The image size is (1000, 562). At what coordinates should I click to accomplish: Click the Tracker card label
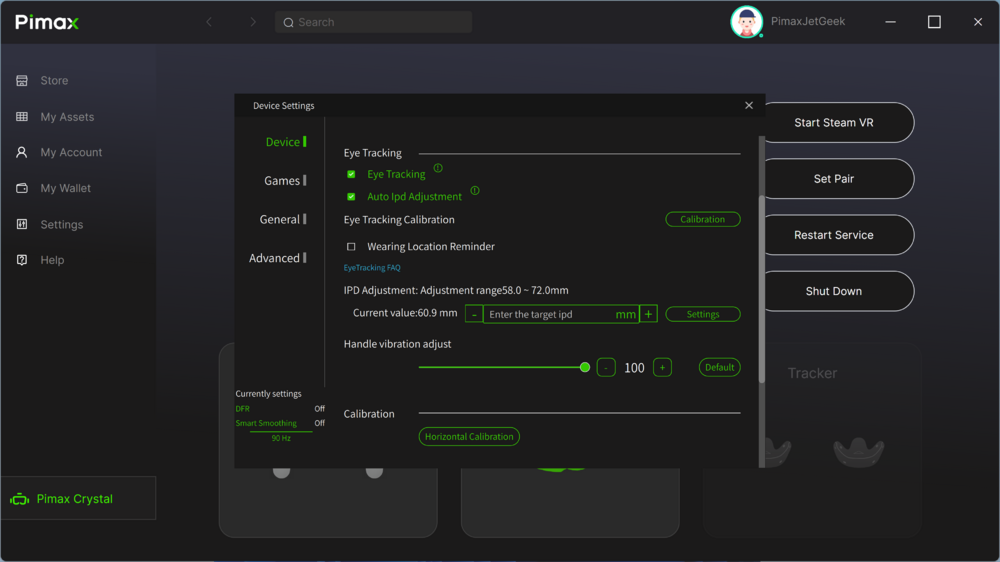pyautogui.click(x=812, y=373)
